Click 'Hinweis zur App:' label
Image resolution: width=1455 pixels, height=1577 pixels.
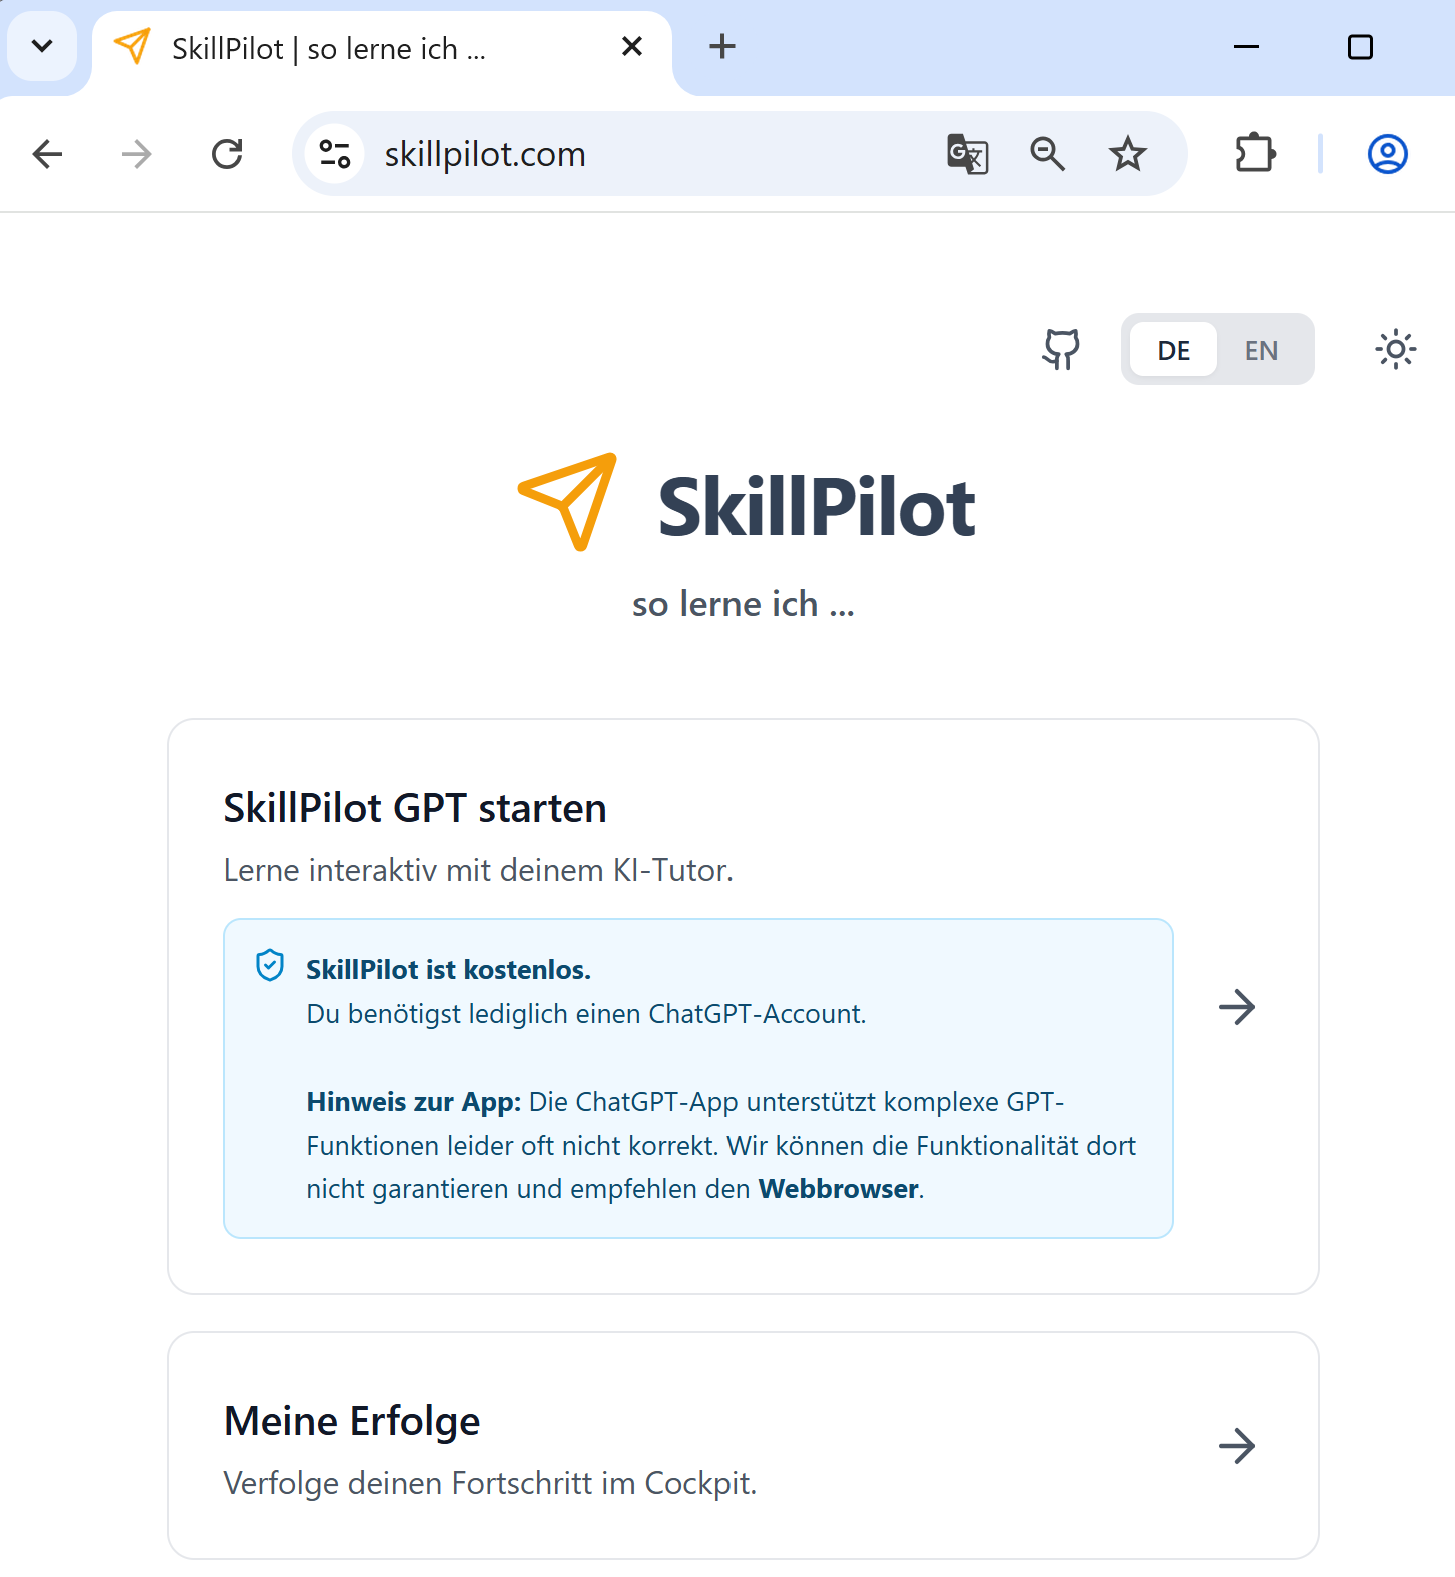pos(413,1102)
